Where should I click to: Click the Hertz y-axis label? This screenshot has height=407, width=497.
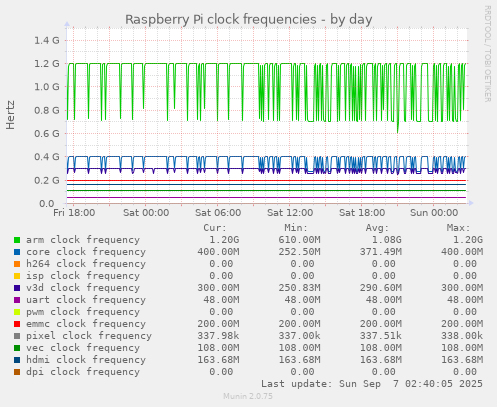(10, 115)
